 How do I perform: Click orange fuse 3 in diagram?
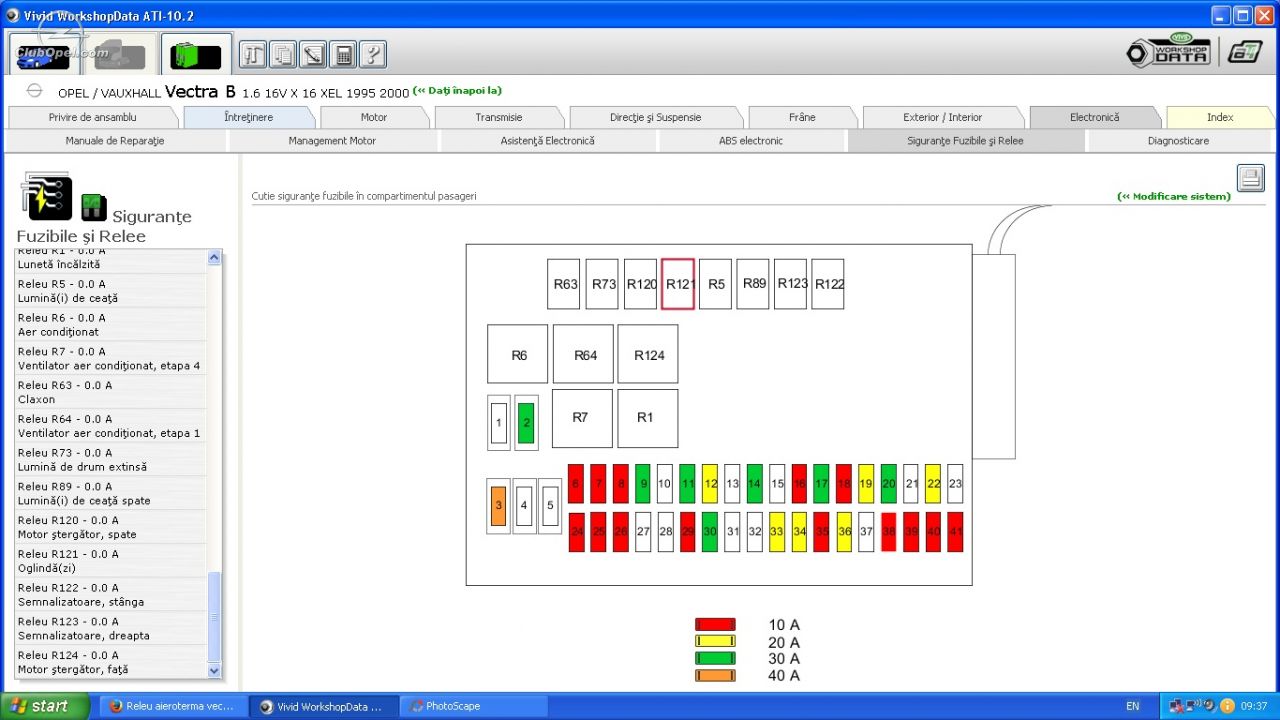[498, 506]
